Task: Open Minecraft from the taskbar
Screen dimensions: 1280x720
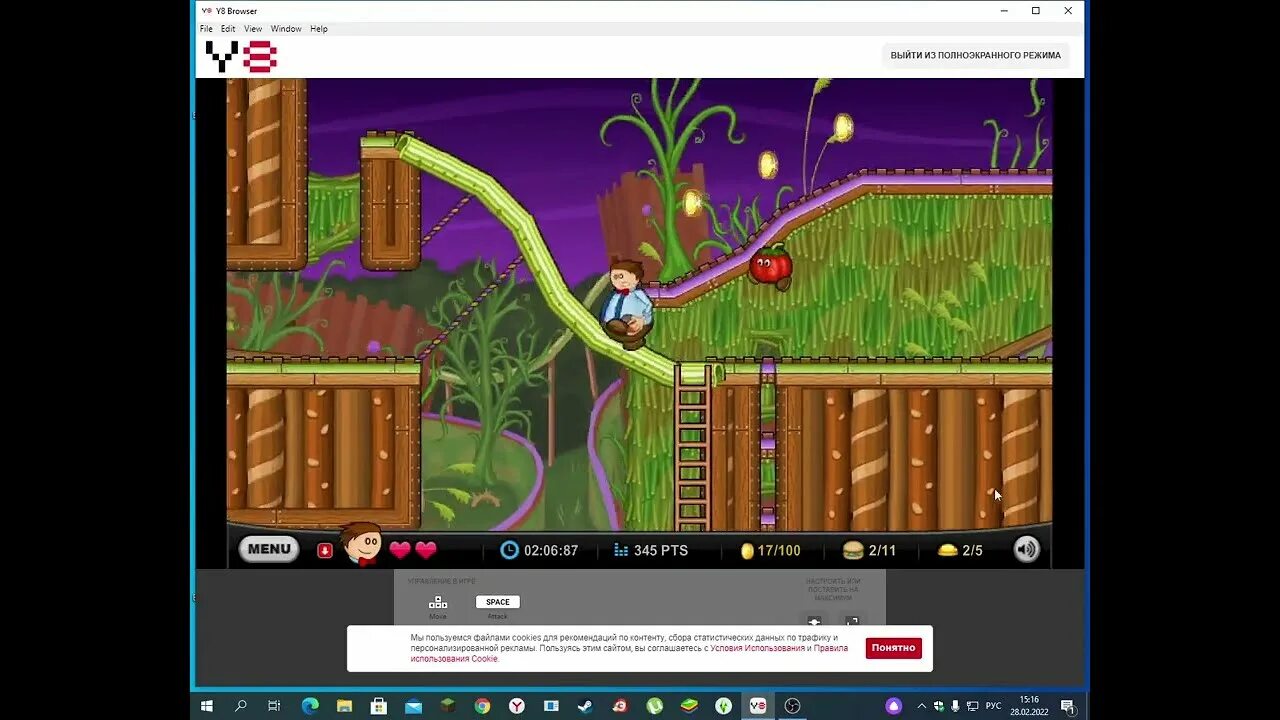Action: click(x=448, y=706)
